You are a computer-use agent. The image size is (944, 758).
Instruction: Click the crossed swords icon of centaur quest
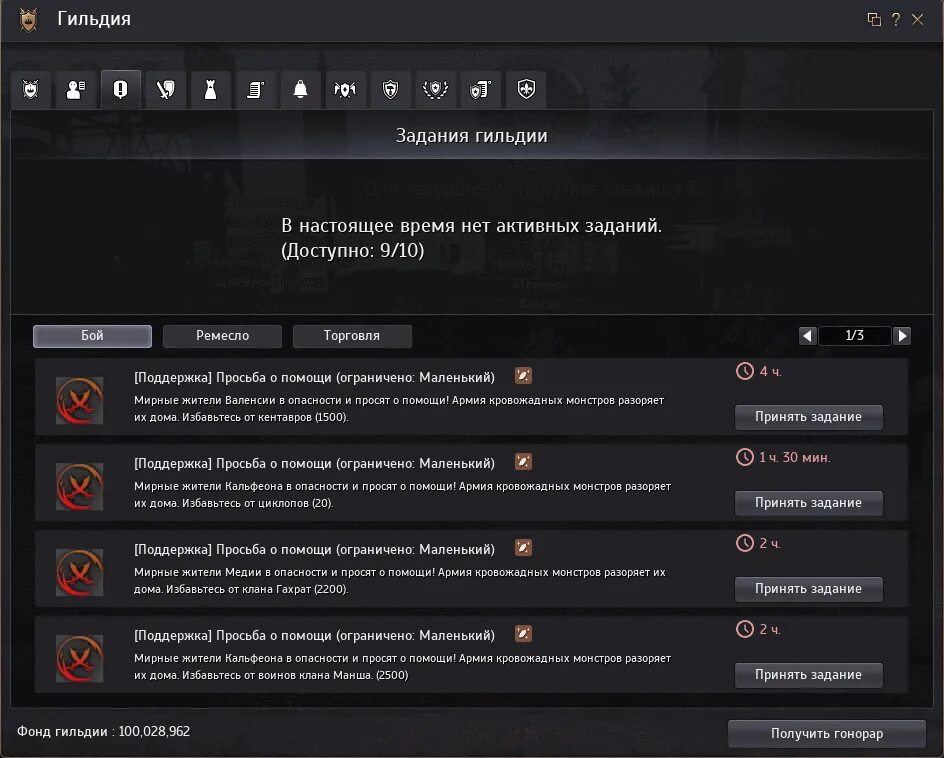coord(79,400)
